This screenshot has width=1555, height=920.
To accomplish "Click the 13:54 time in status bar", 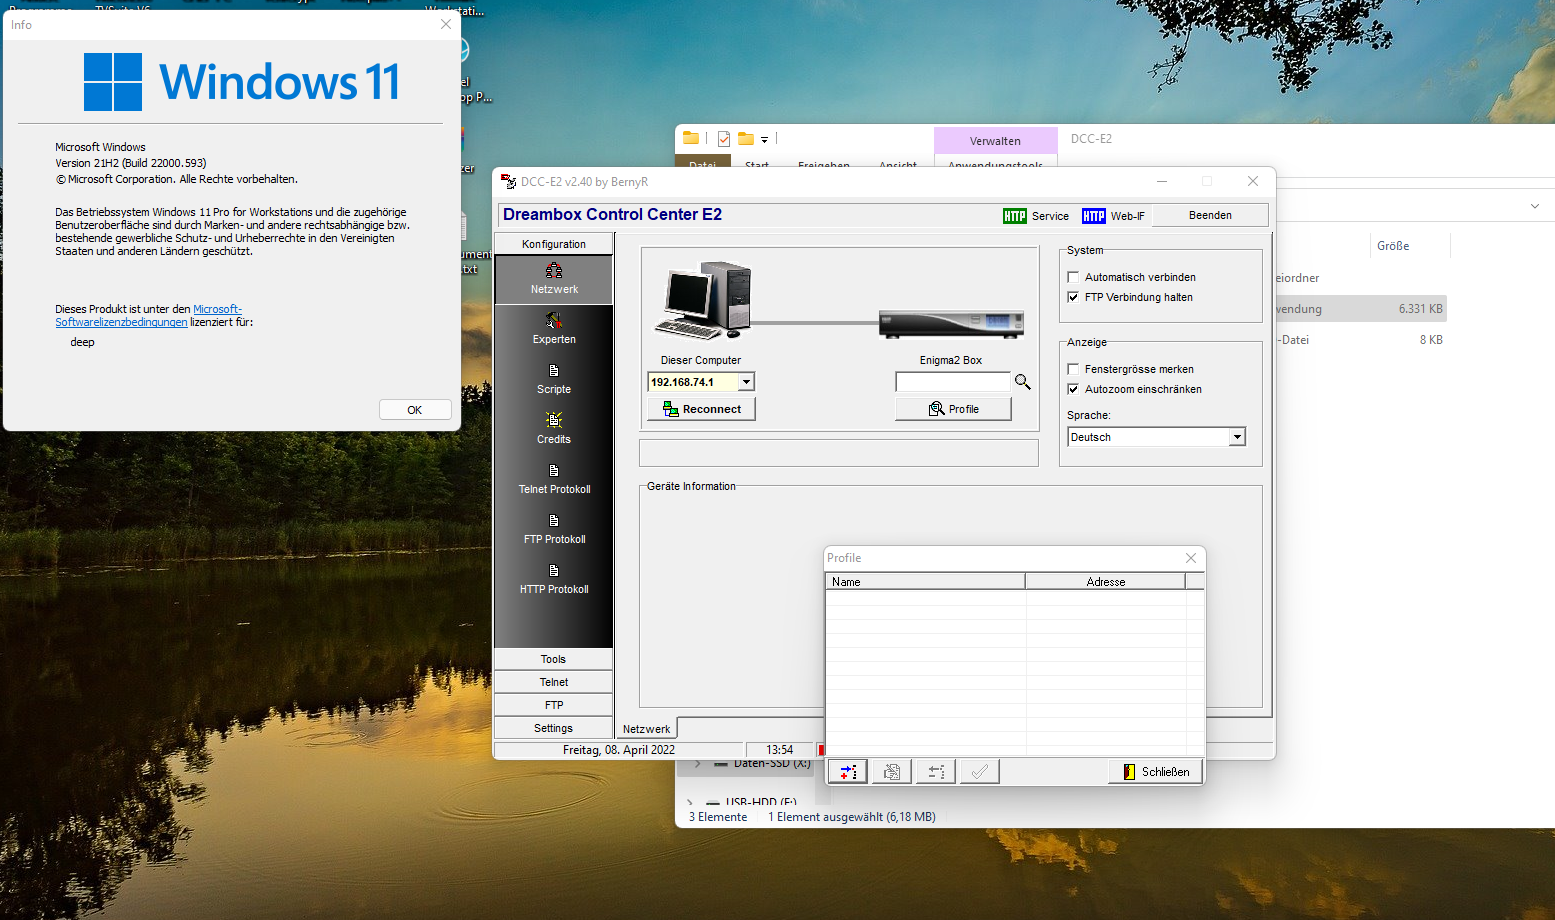I will point(780,750).
